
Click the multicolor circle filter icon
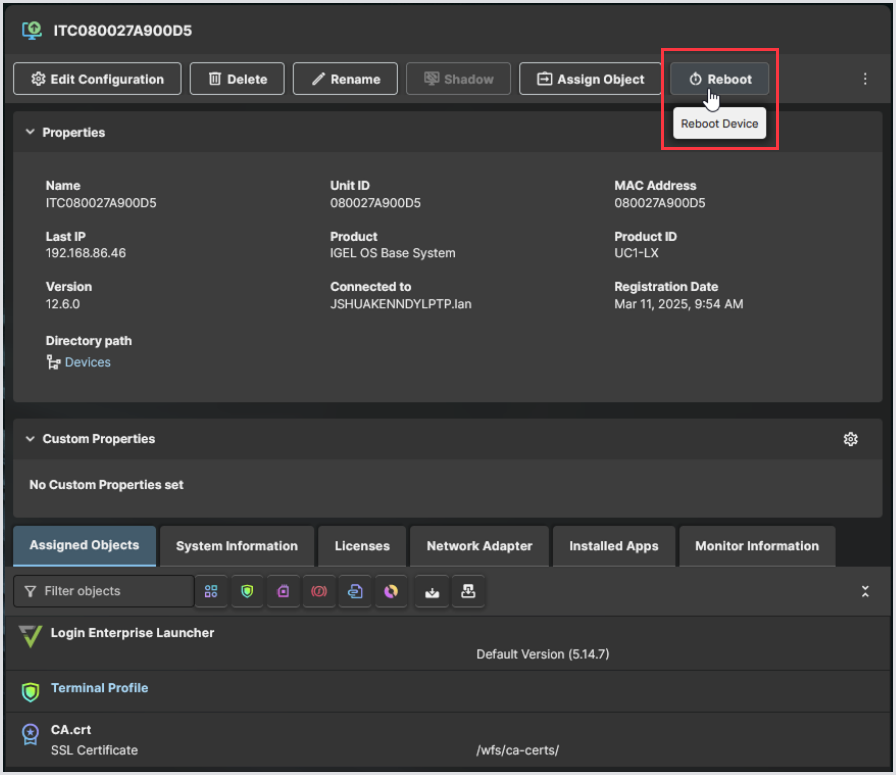pyautogui.click(x=391, y=592)
